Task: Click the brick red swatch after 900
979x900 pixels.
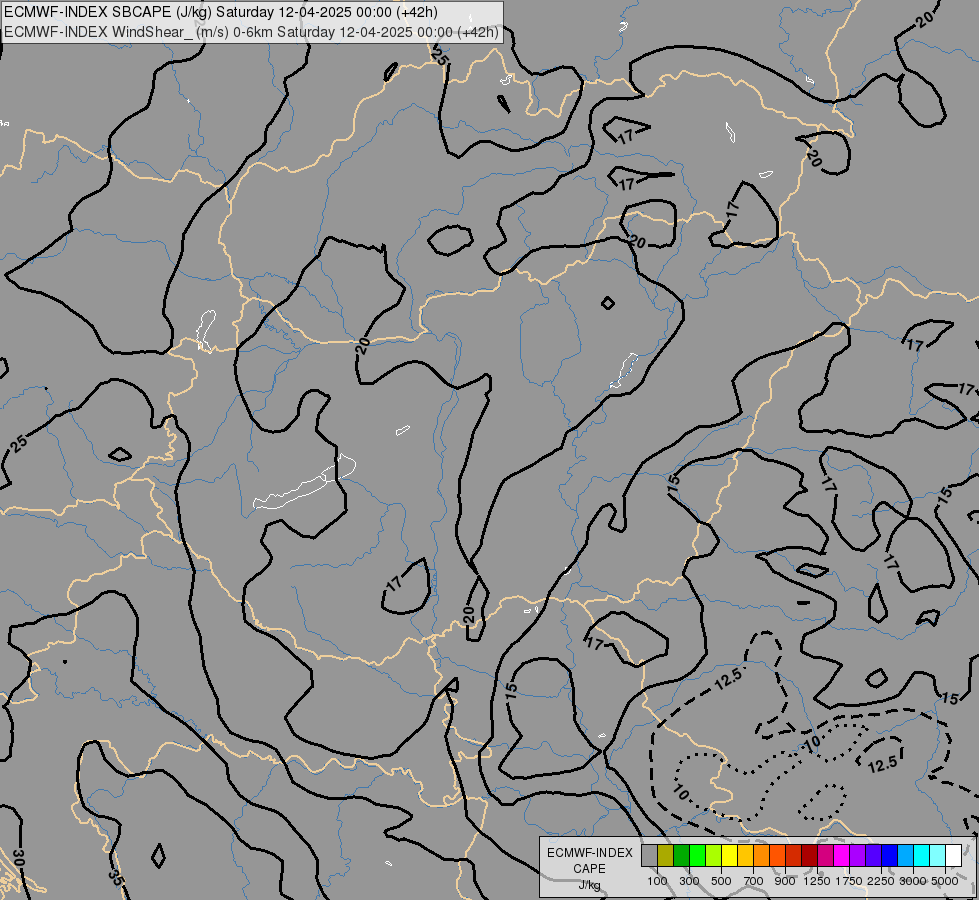Action: click(794, 855)
